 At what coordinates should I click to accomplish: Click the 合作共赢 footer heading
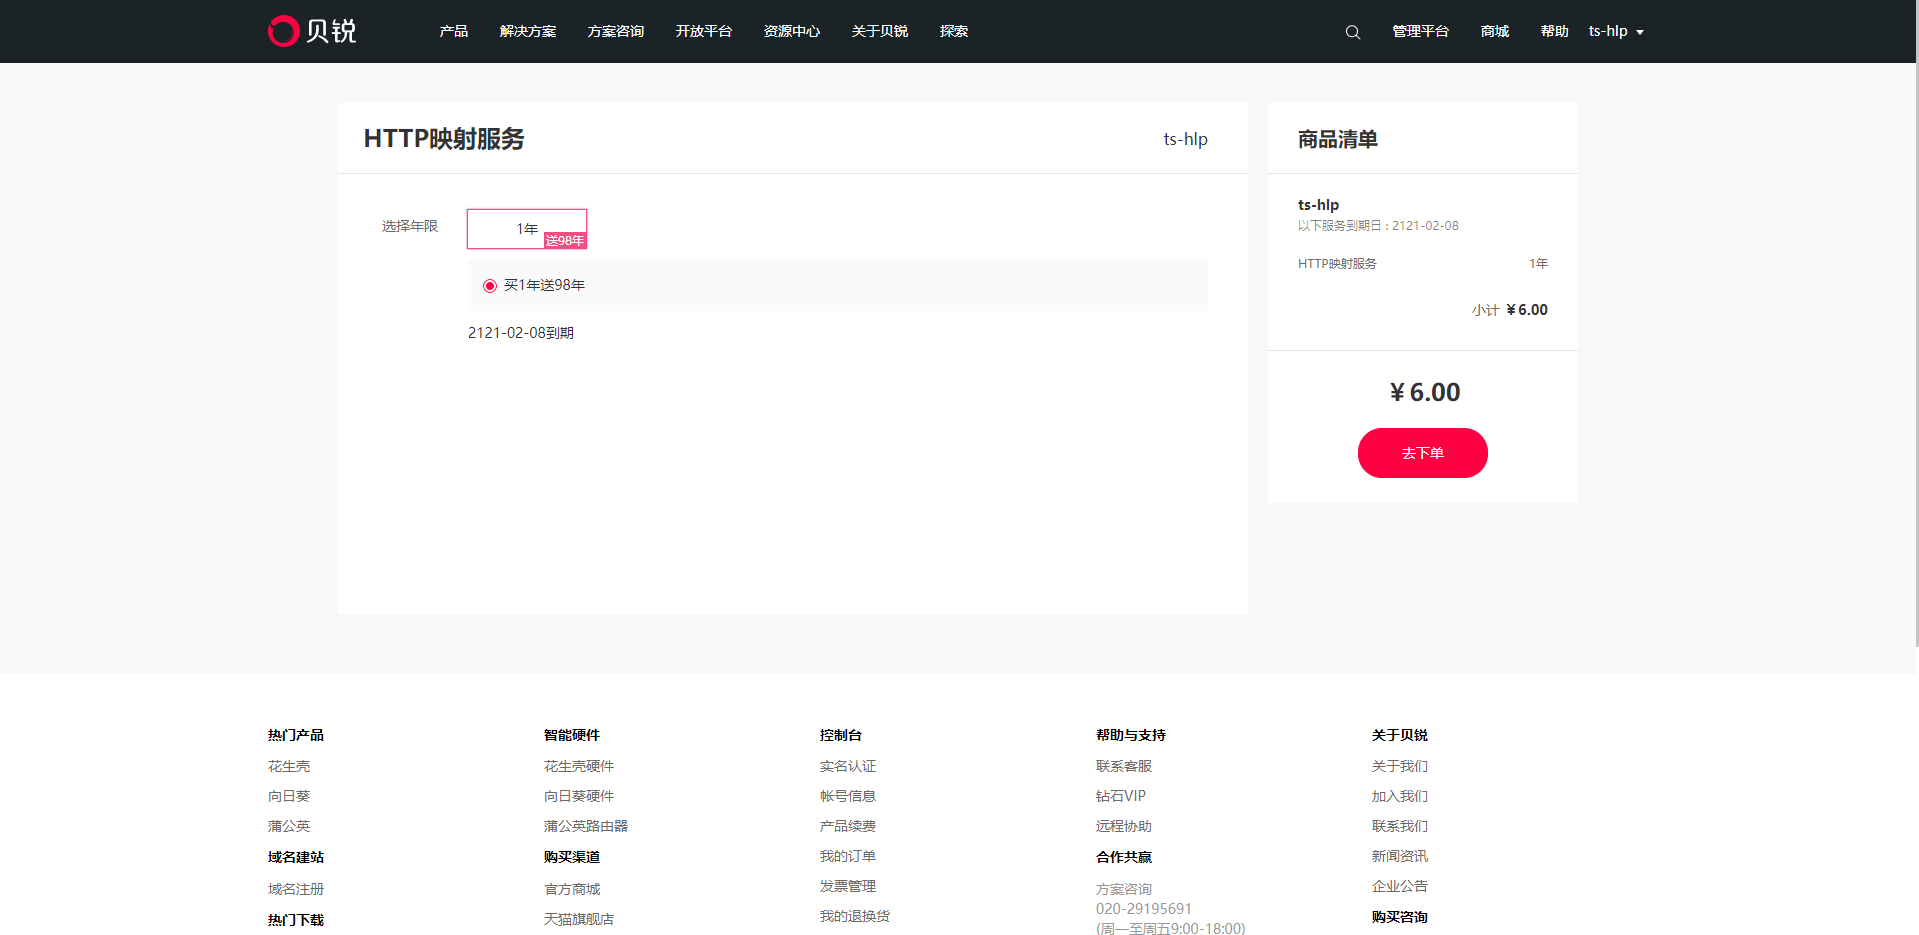pos(1124,857)
